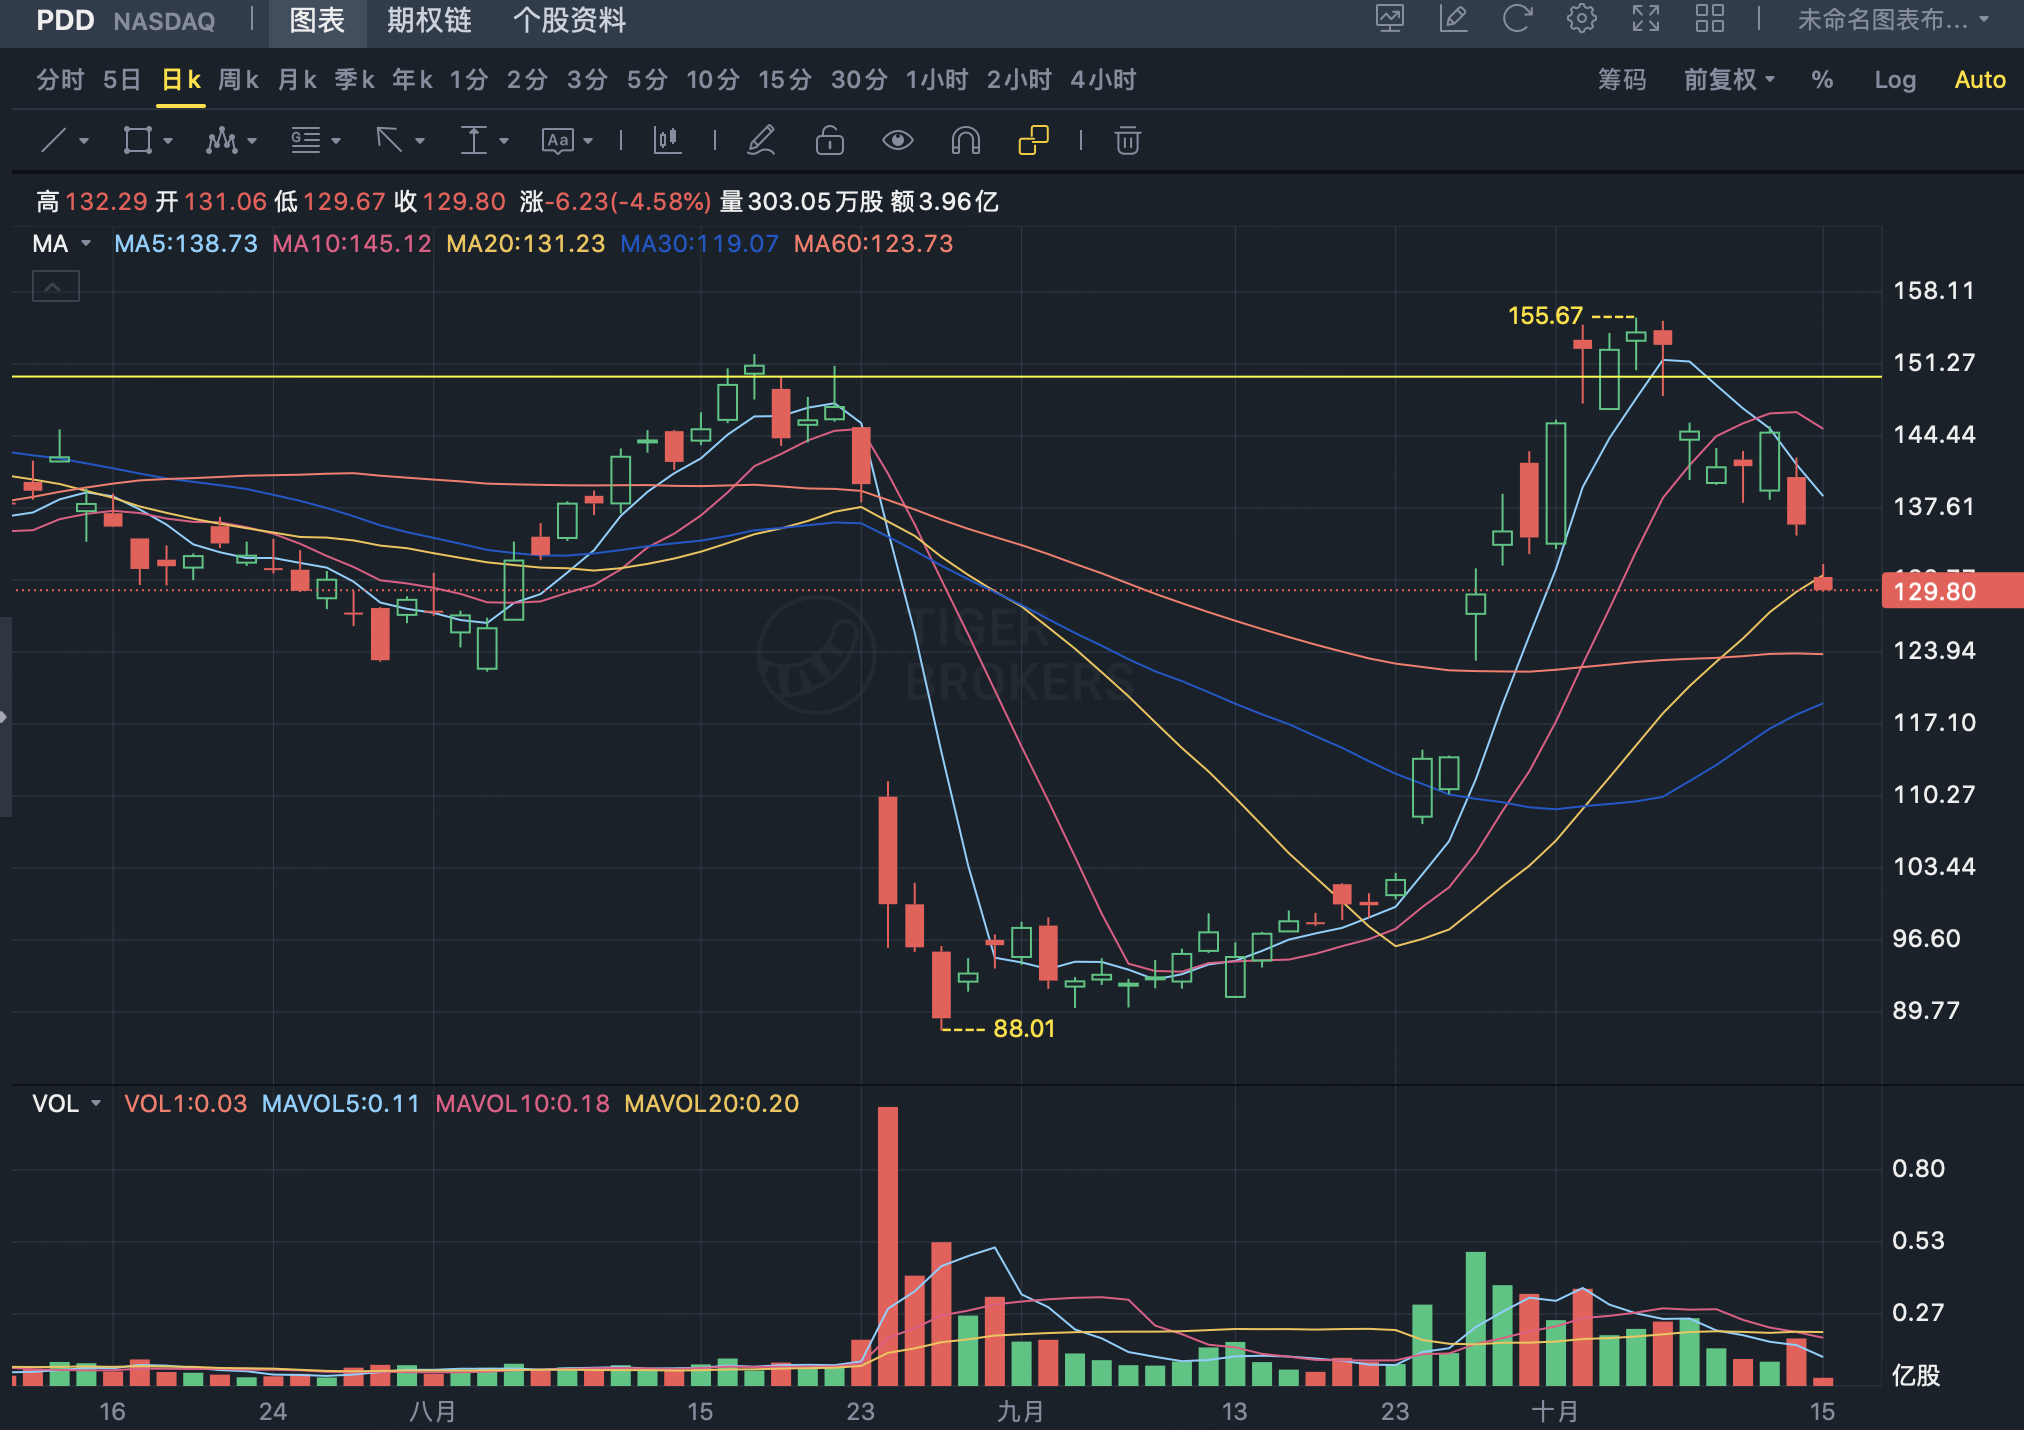Open the 个股资料 tab
The width and height of the screenshot is (2024, 1430).
point(569,20)
